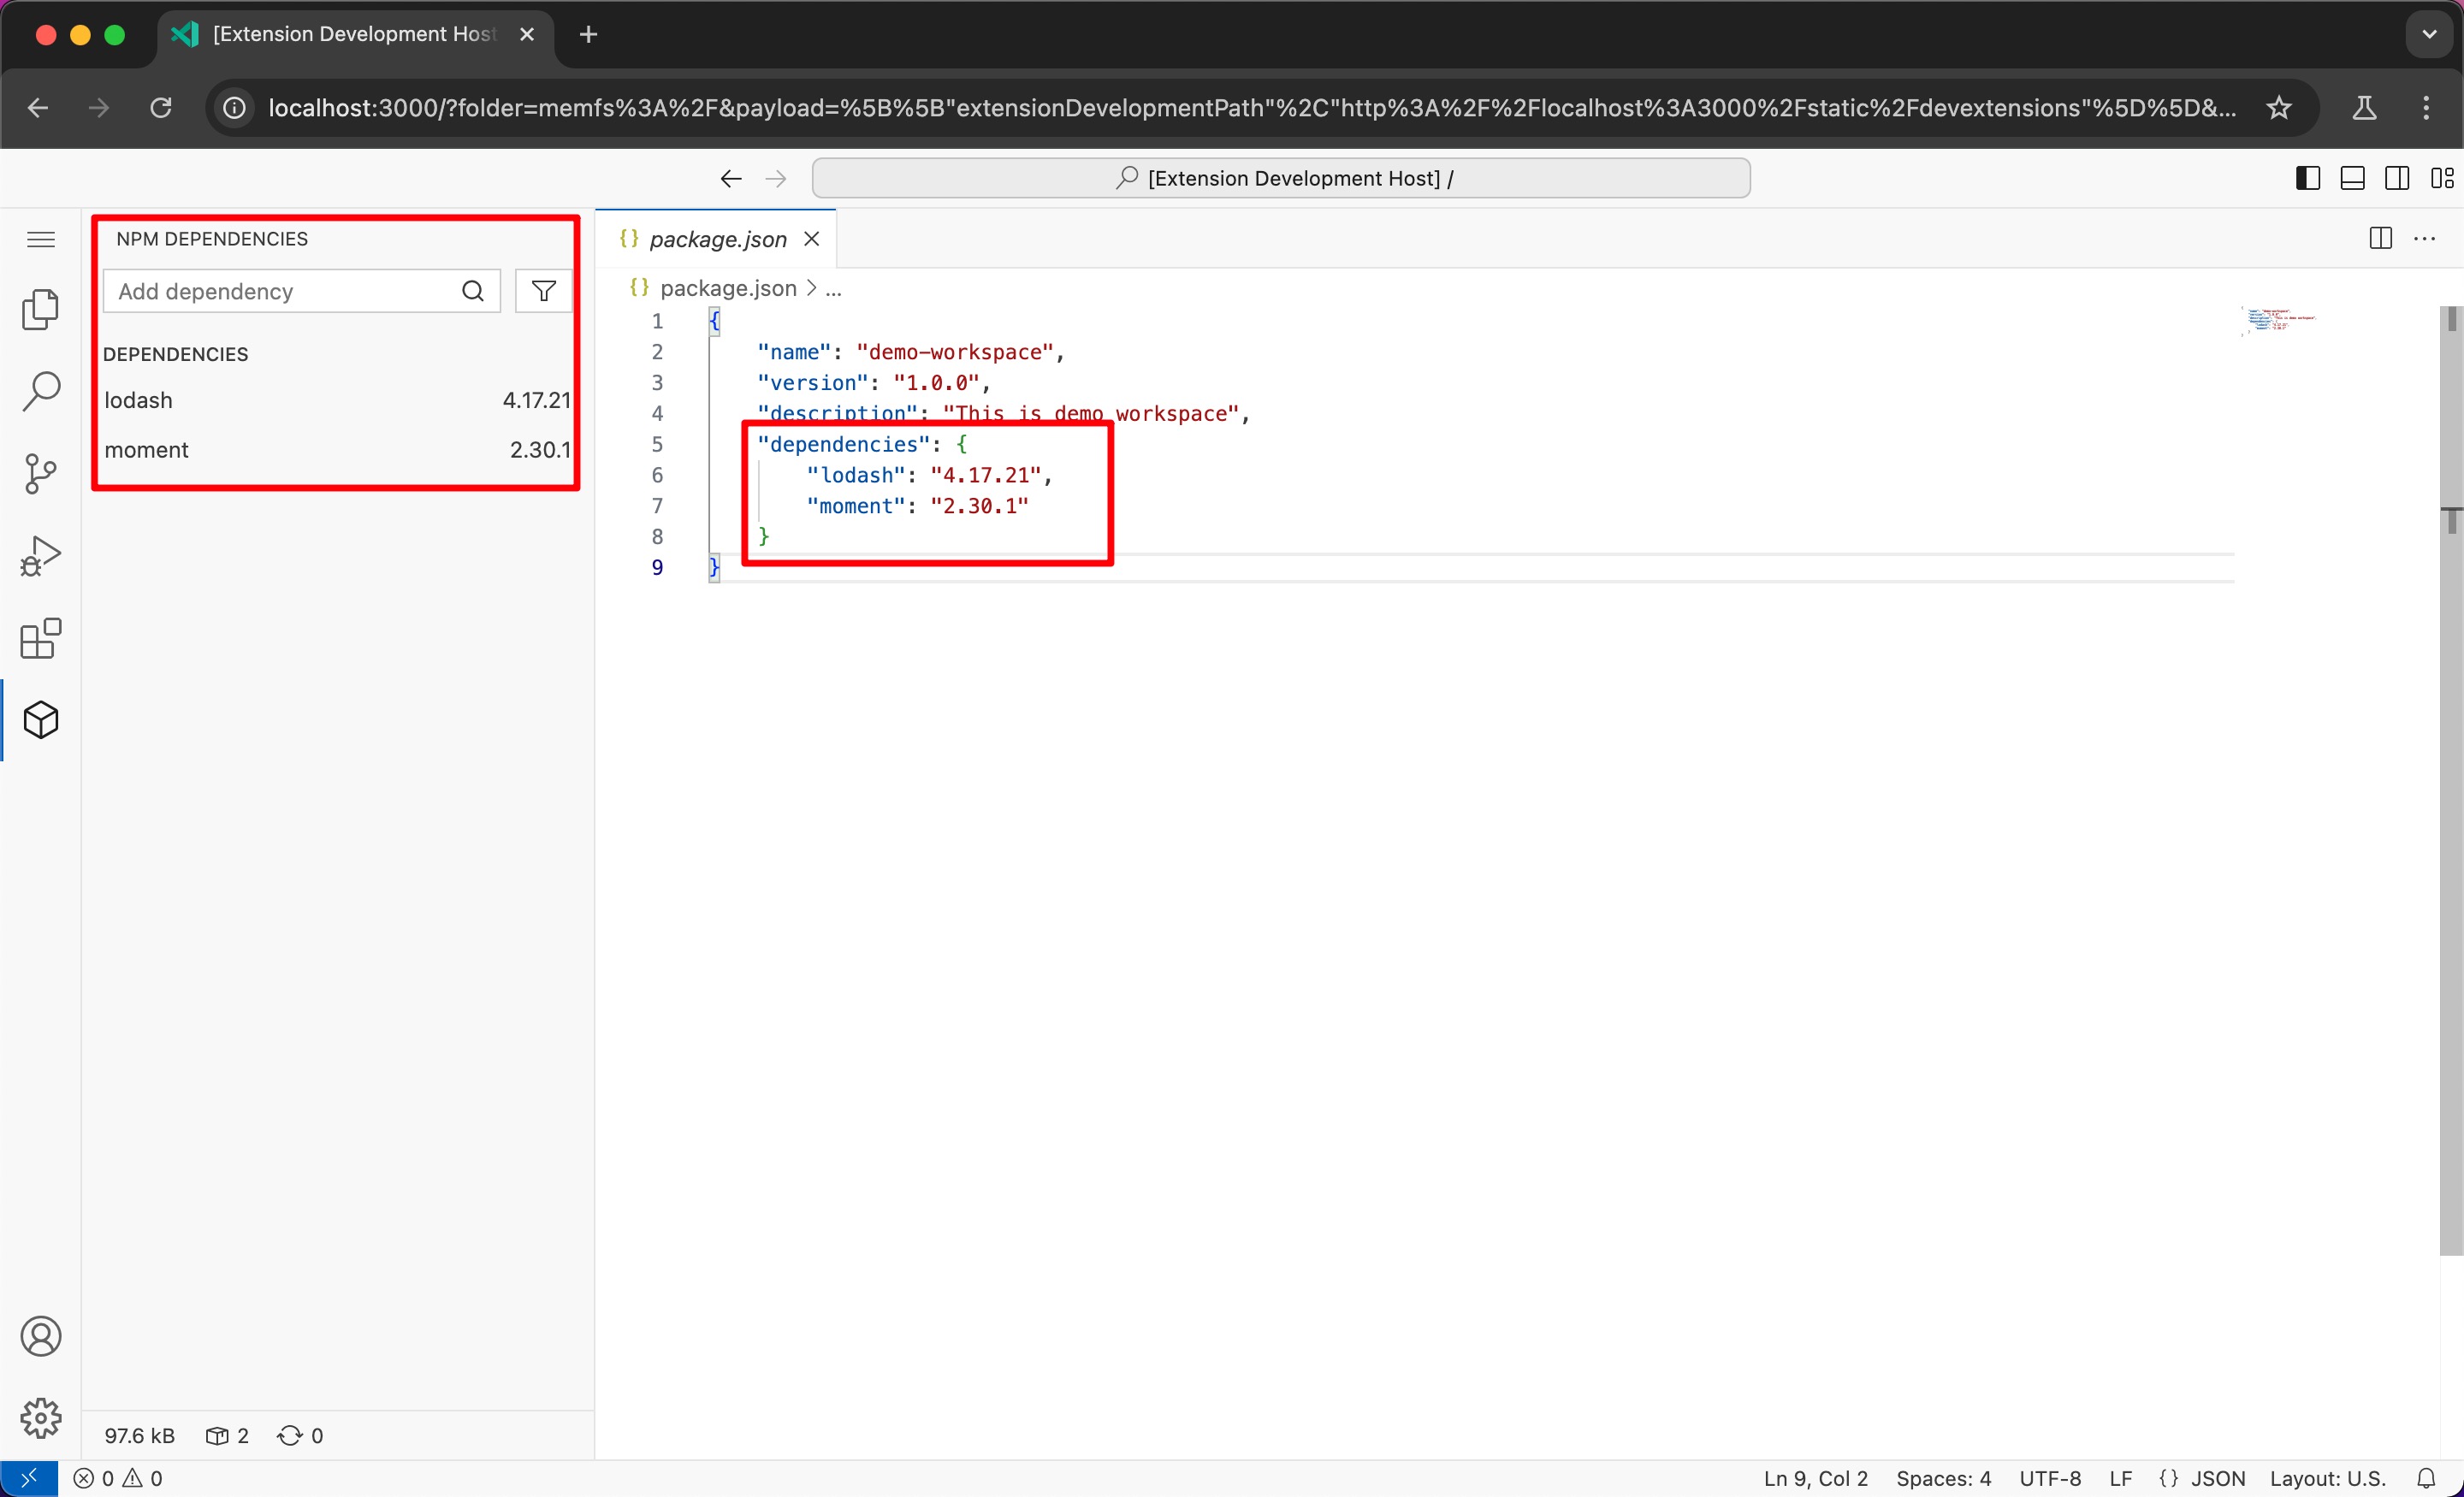Click the "name" key on line 2
Image resolution: width=2464 pixels, height=1497 pixels.
pos(794,352)
